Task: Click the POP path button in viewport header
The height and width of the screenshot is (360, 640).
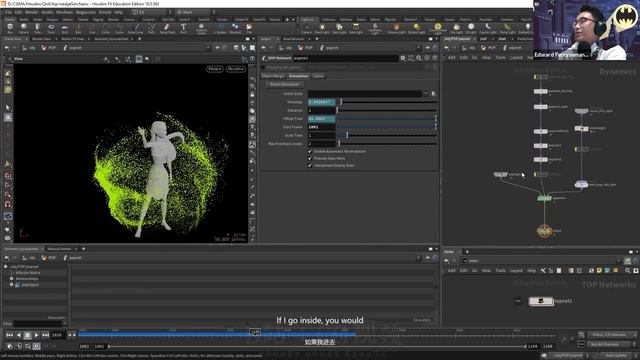Action: click(x=49, y=48)
